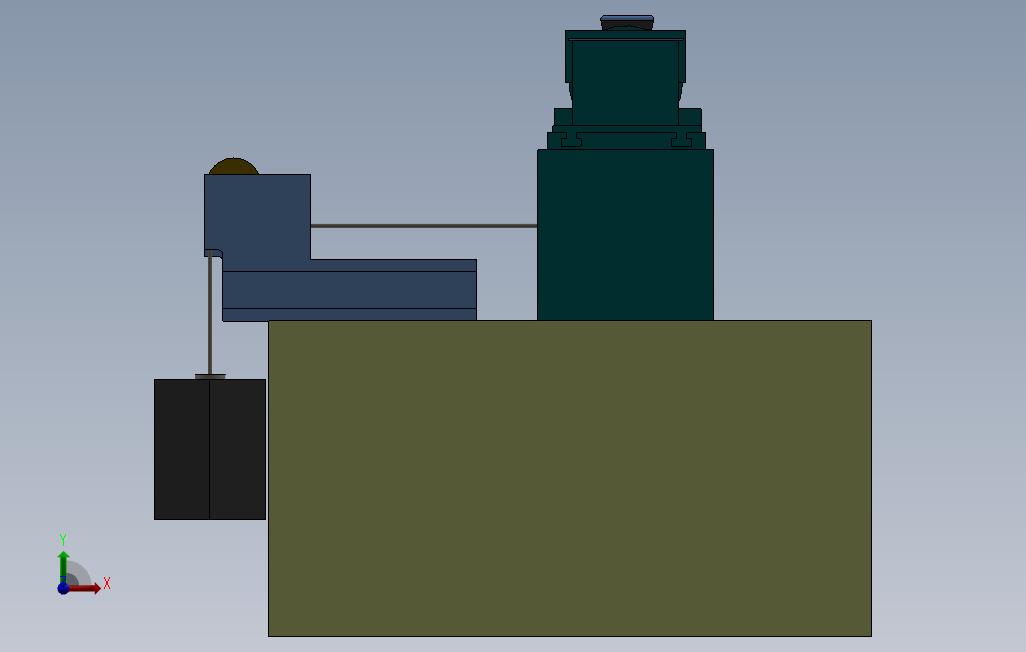Screen dimensions: 1026x652
Task: Pick the brown dome atop the blue bracket
Action: click(x=234, y=166)
